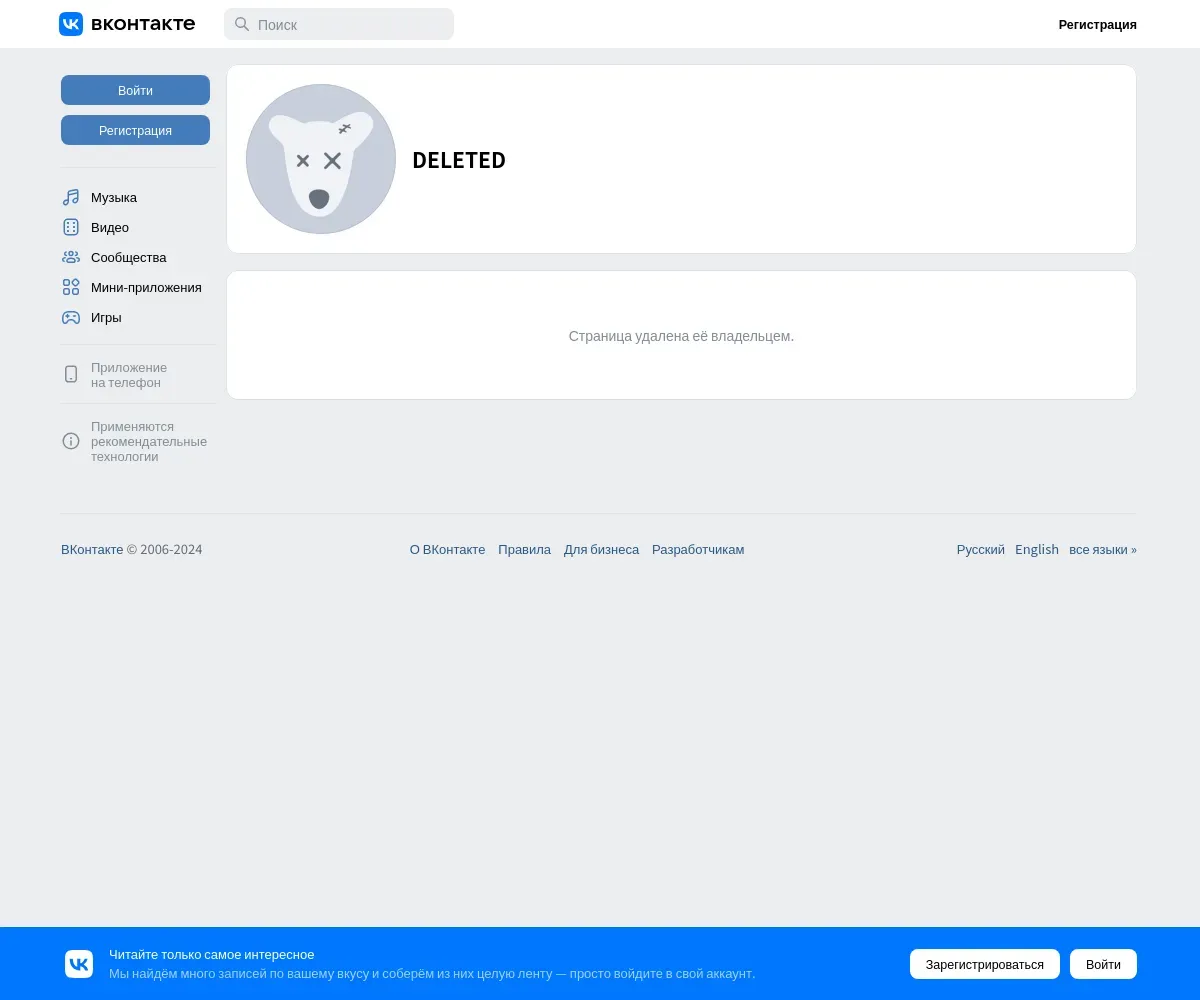Open the О ВКонтакте footer link
Screen dimensions: 1200x1000
tap(447, 549)
